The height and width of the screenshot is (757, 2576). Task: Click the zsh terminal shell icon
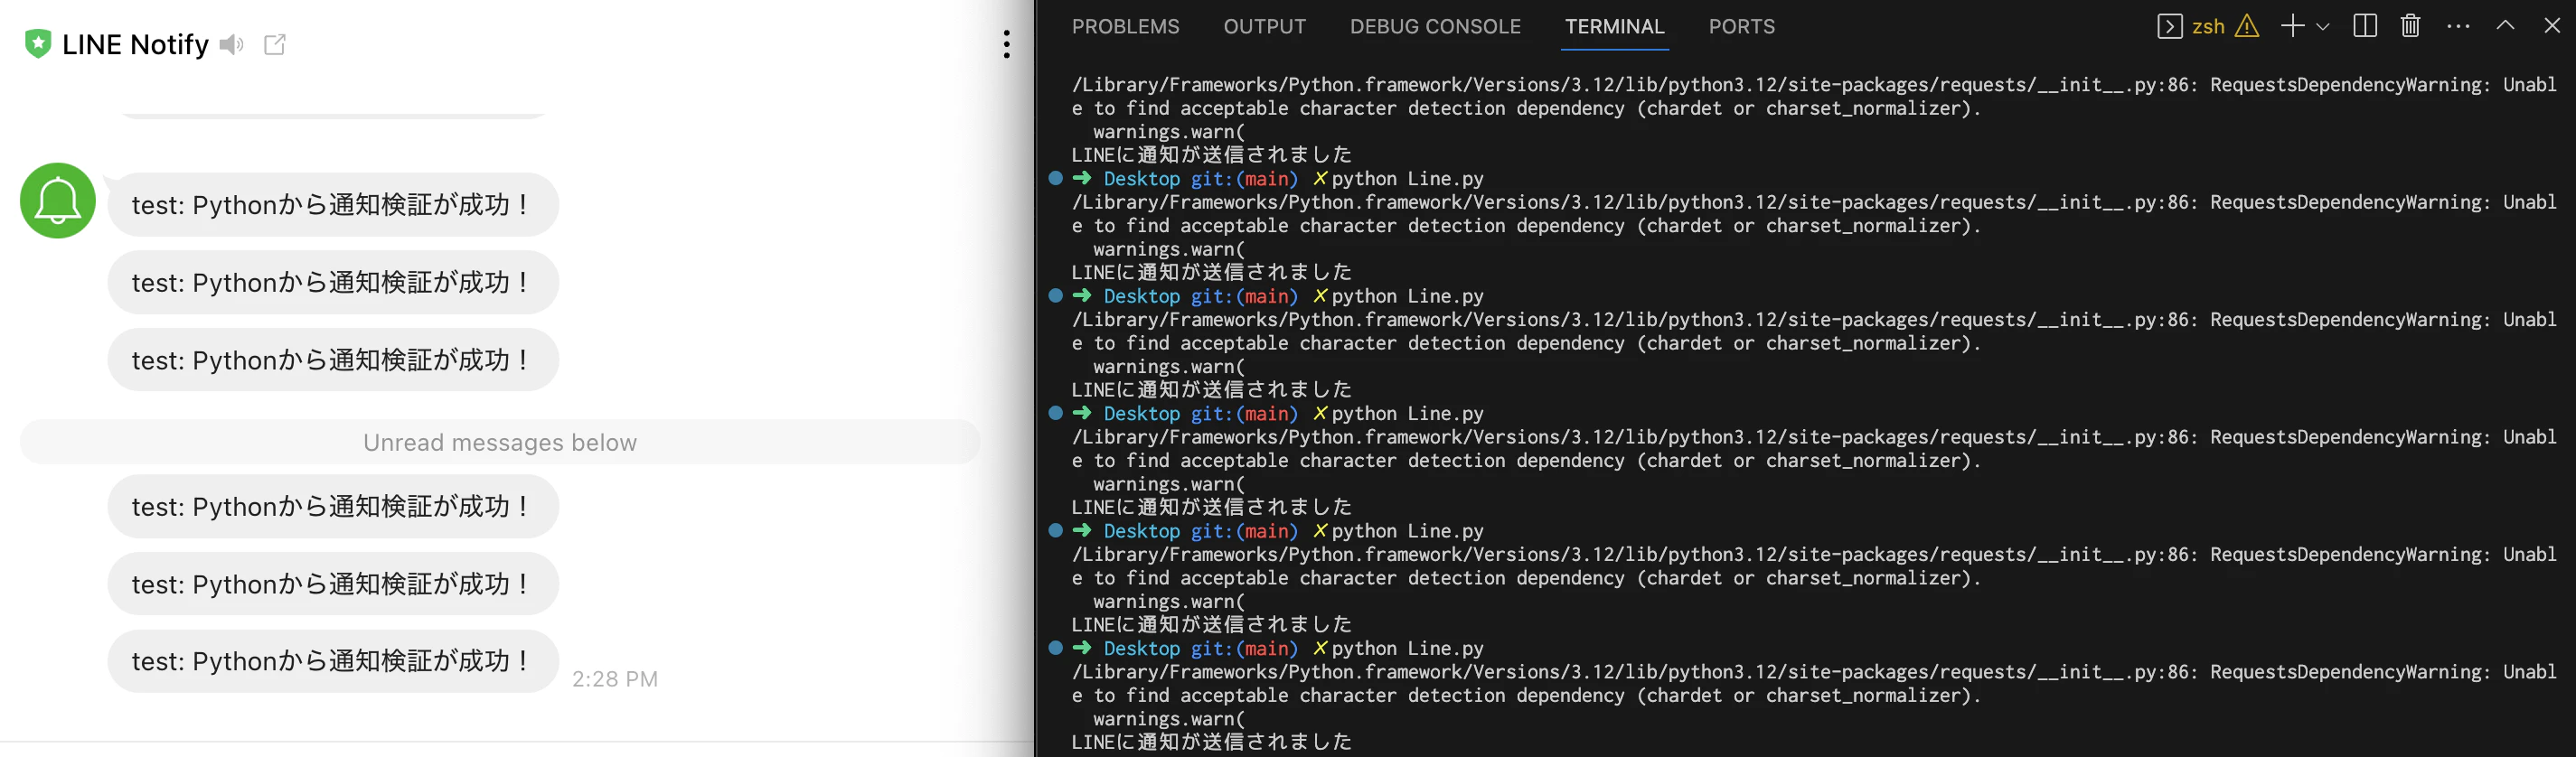pos(2169,26)
